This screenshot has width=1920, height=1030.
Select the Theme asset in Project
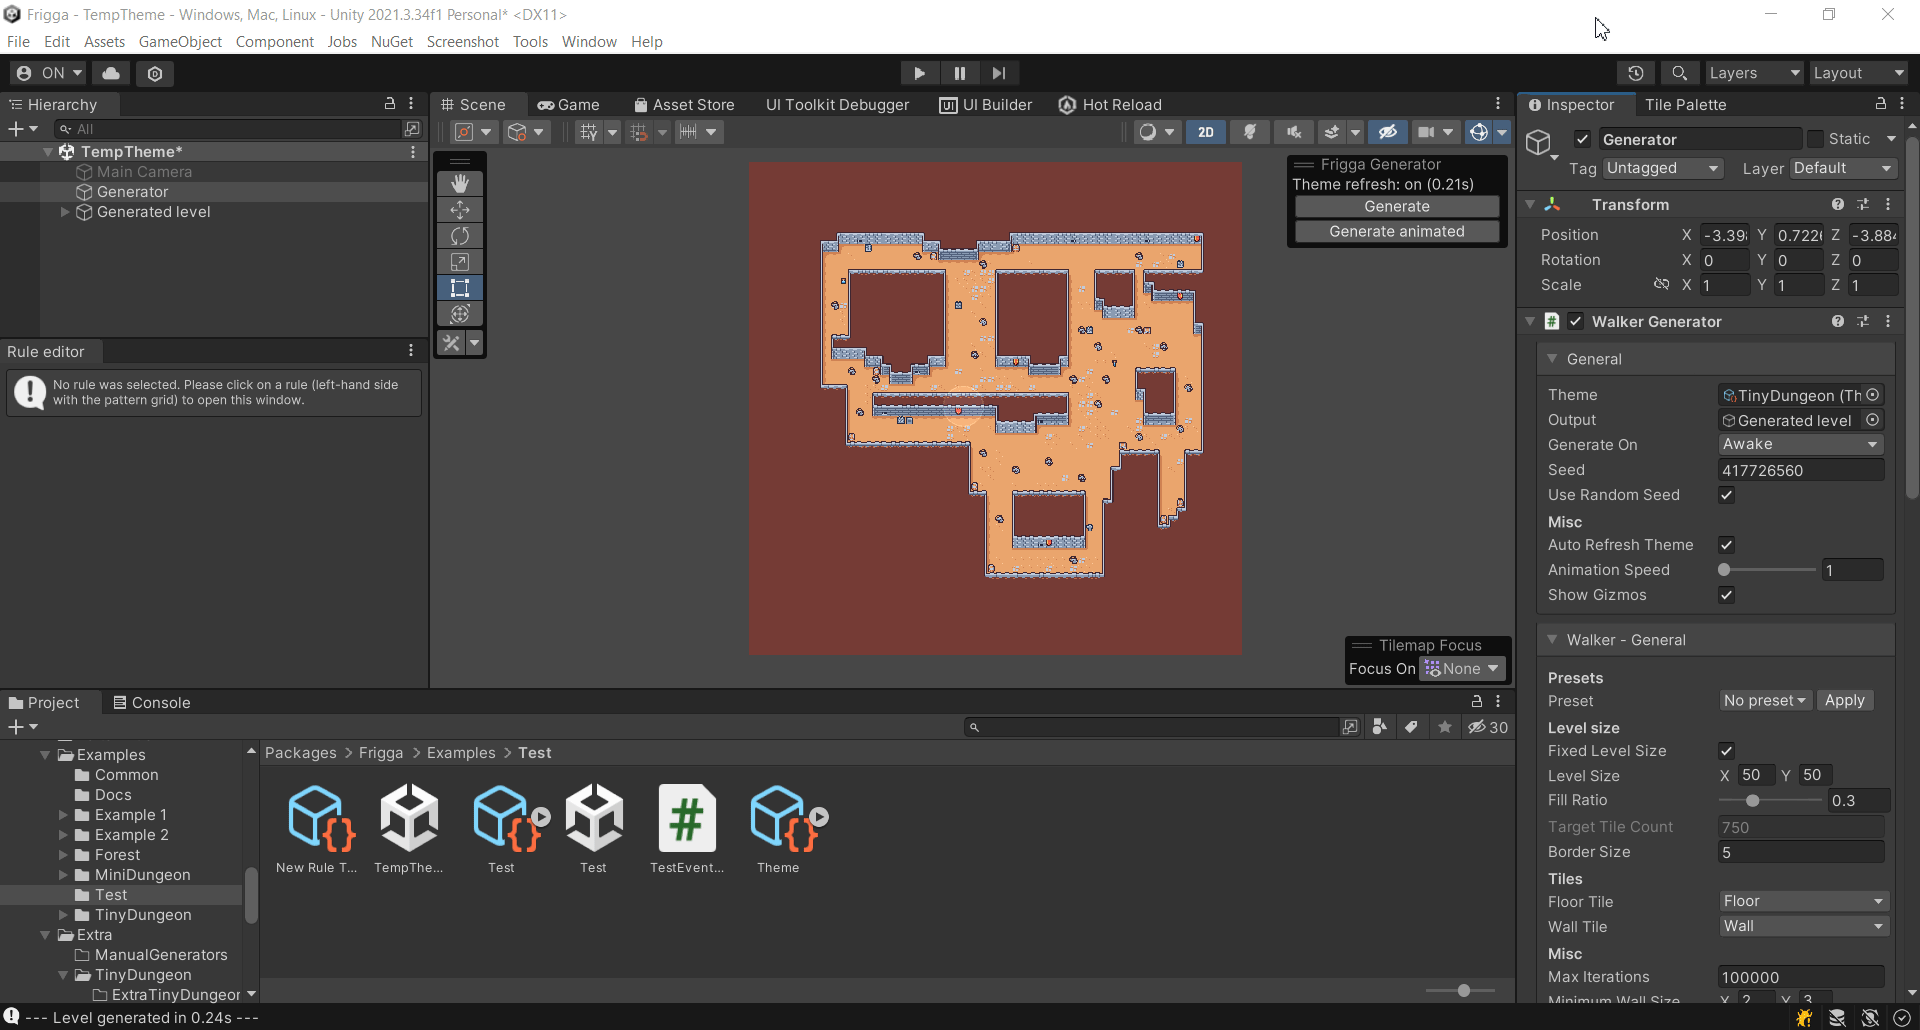click(x=779, y=829)
